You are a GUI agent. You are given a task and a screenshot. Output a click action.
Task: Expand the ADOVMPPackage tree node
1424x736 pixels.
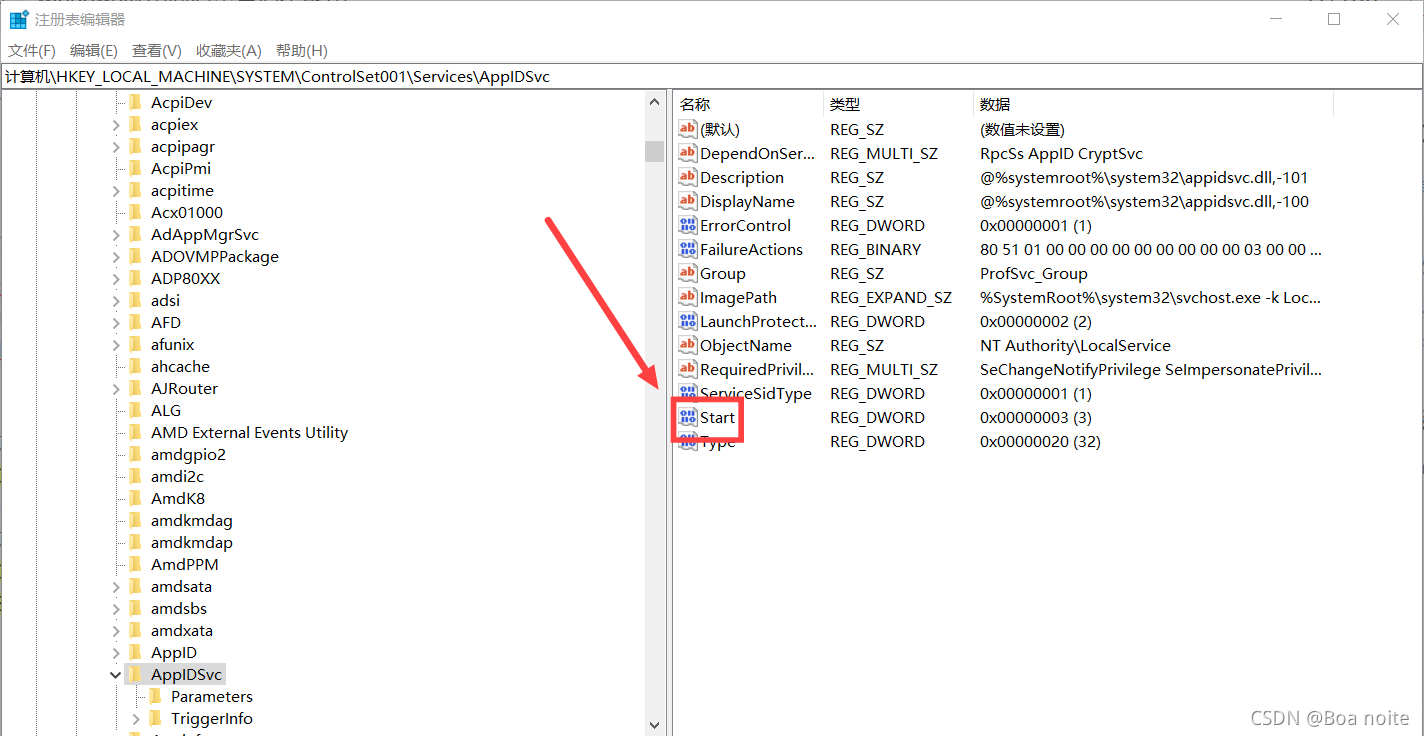tap(116, 257)
